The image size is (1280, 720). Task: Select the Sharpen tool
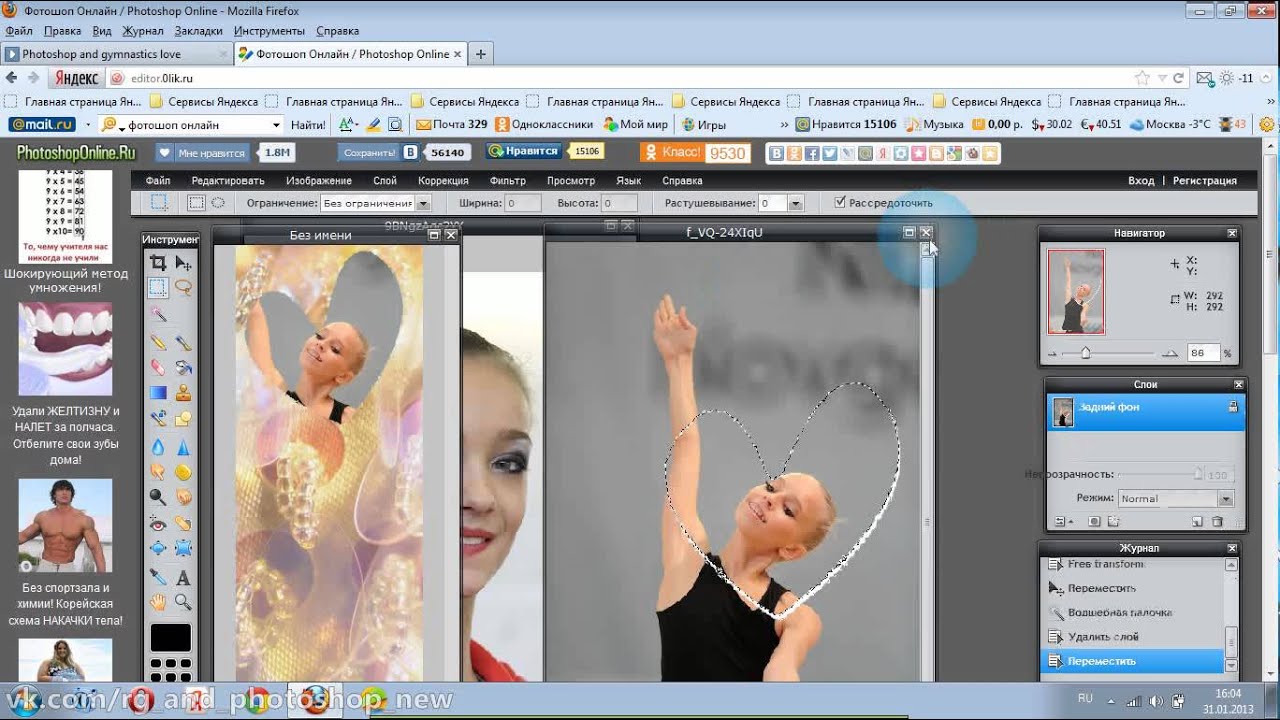point(183,446)
